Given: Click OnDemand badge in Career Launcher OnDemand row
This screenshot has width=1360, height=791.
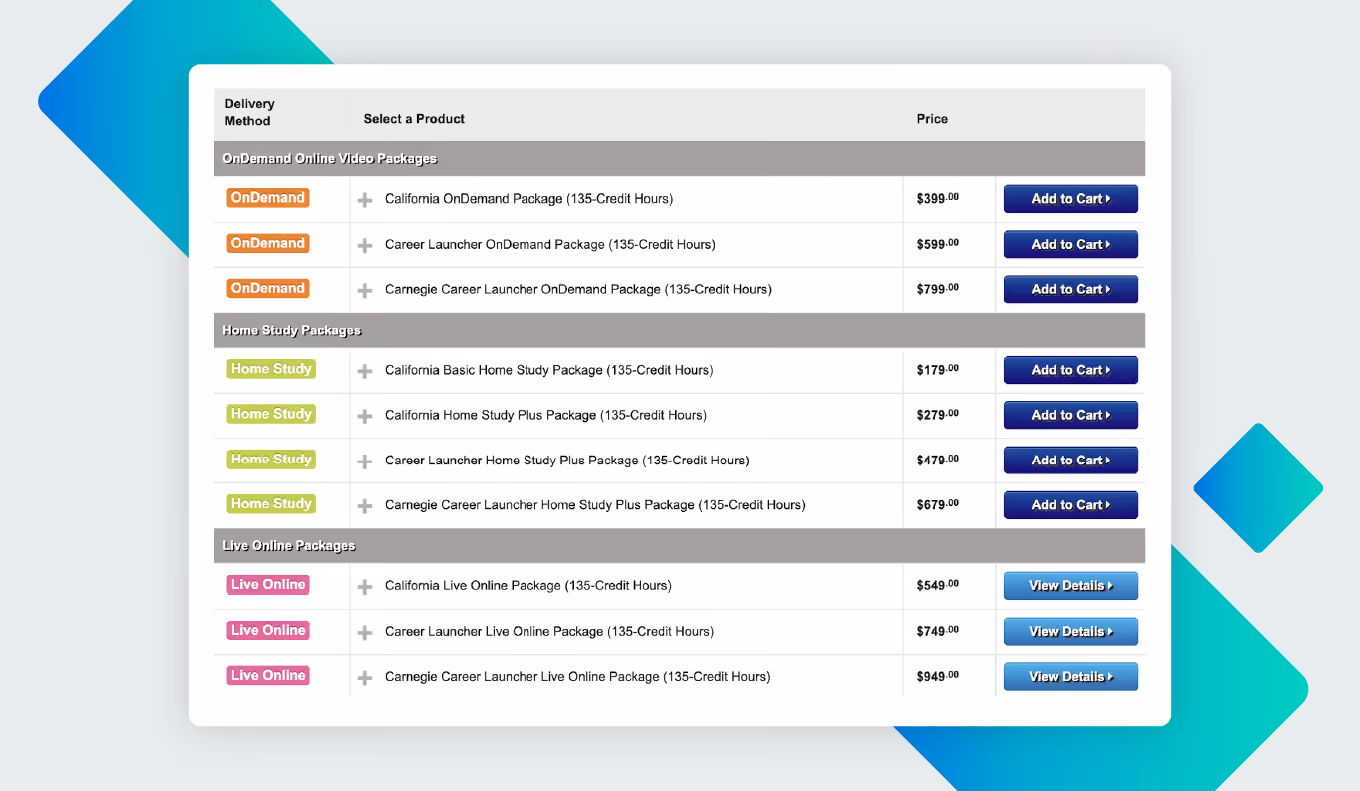Looking at the screenshot, I should [x=268, y=243].
